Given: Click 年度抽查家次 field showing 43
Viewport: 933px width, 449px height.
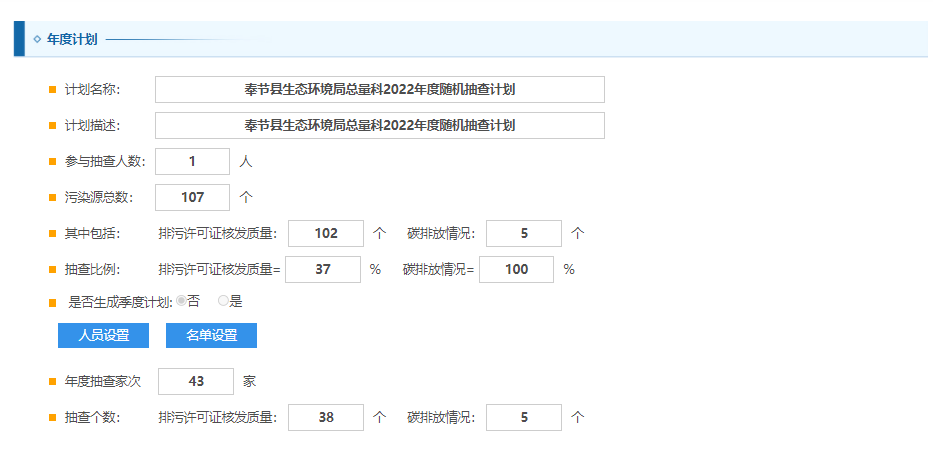Looking at the screenshot, I should (196, 381).
